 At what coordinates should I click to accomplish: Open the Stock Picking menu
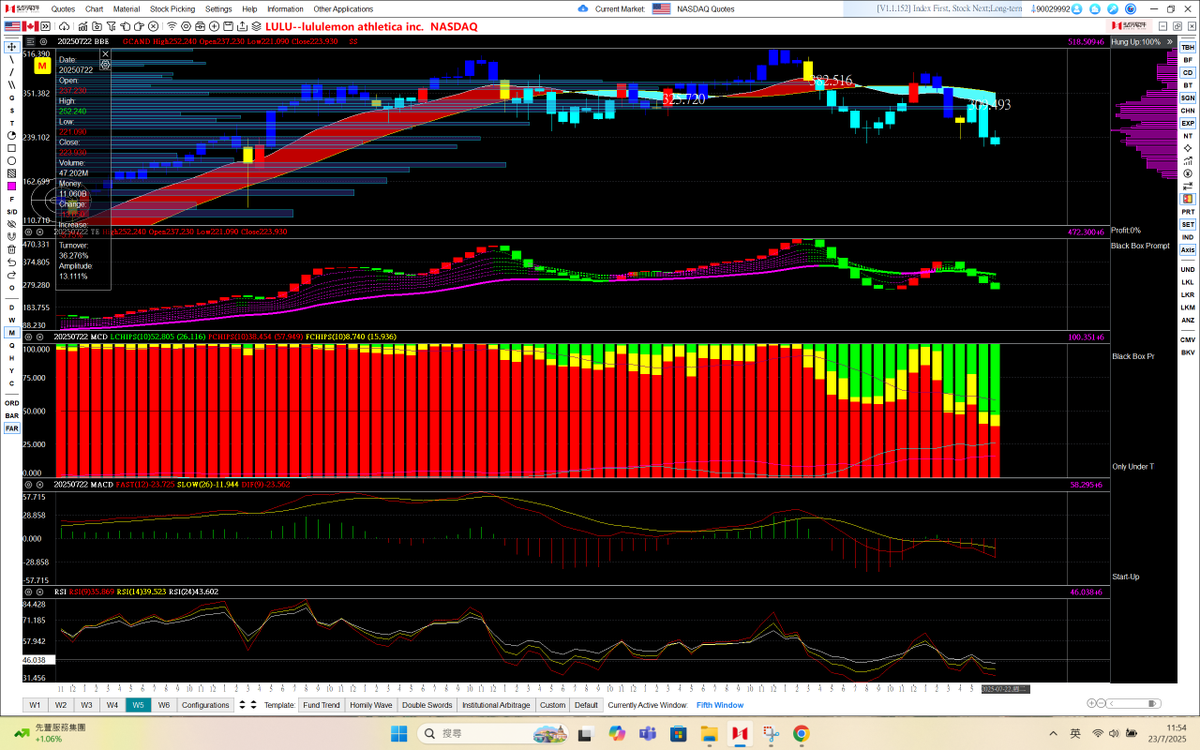point(172,9)
